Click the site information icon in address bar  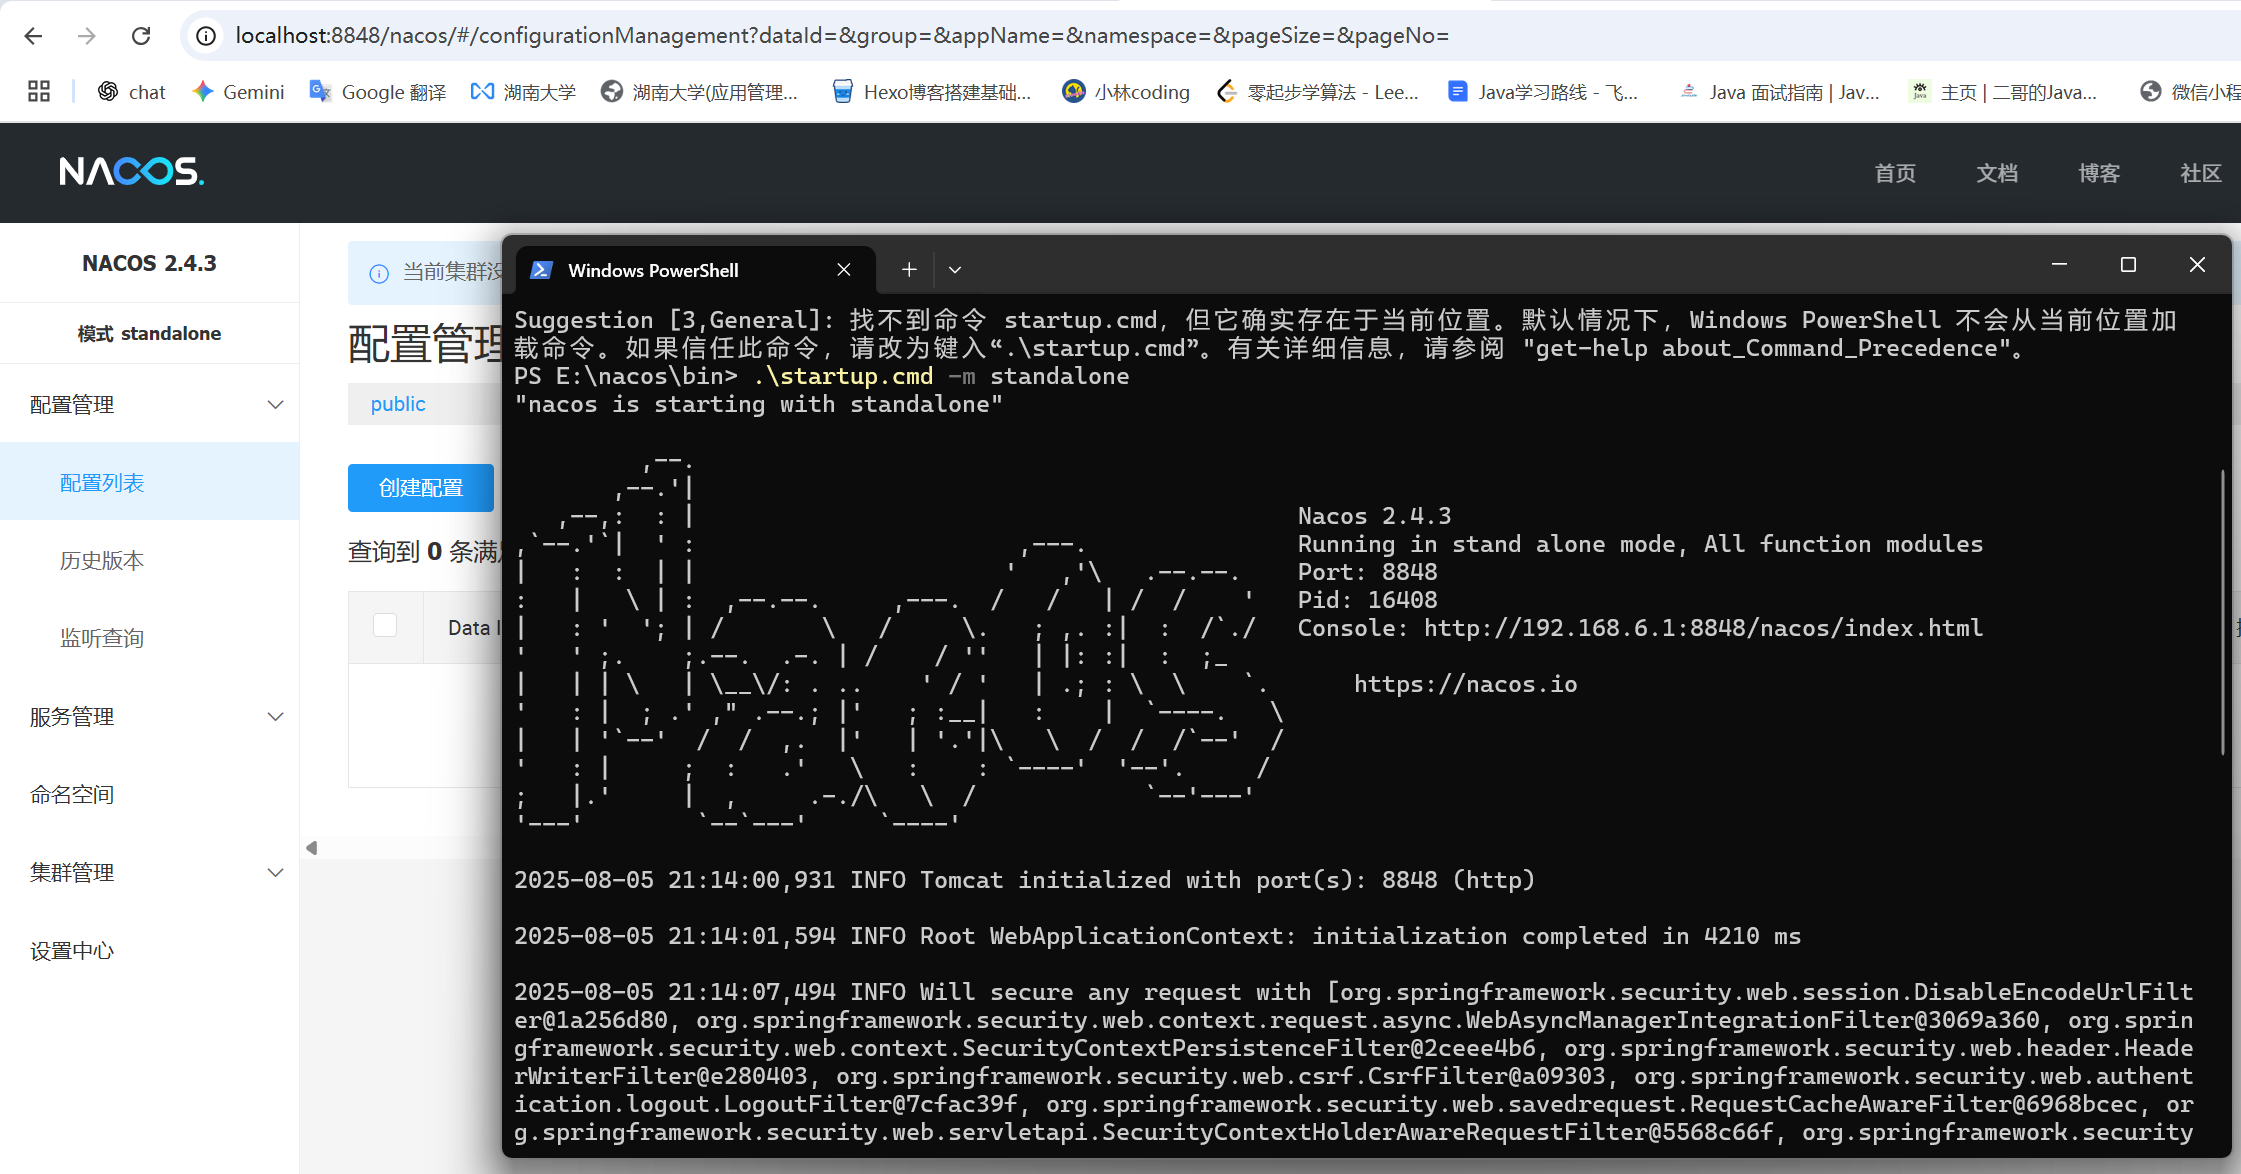[206, 36]
